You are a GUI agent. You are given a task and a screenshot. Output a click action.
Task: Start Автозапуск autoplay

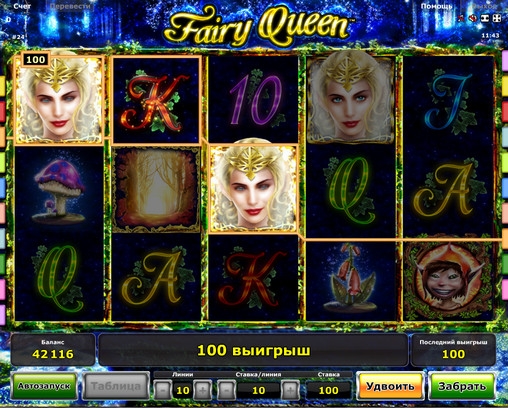click(44, 386)
